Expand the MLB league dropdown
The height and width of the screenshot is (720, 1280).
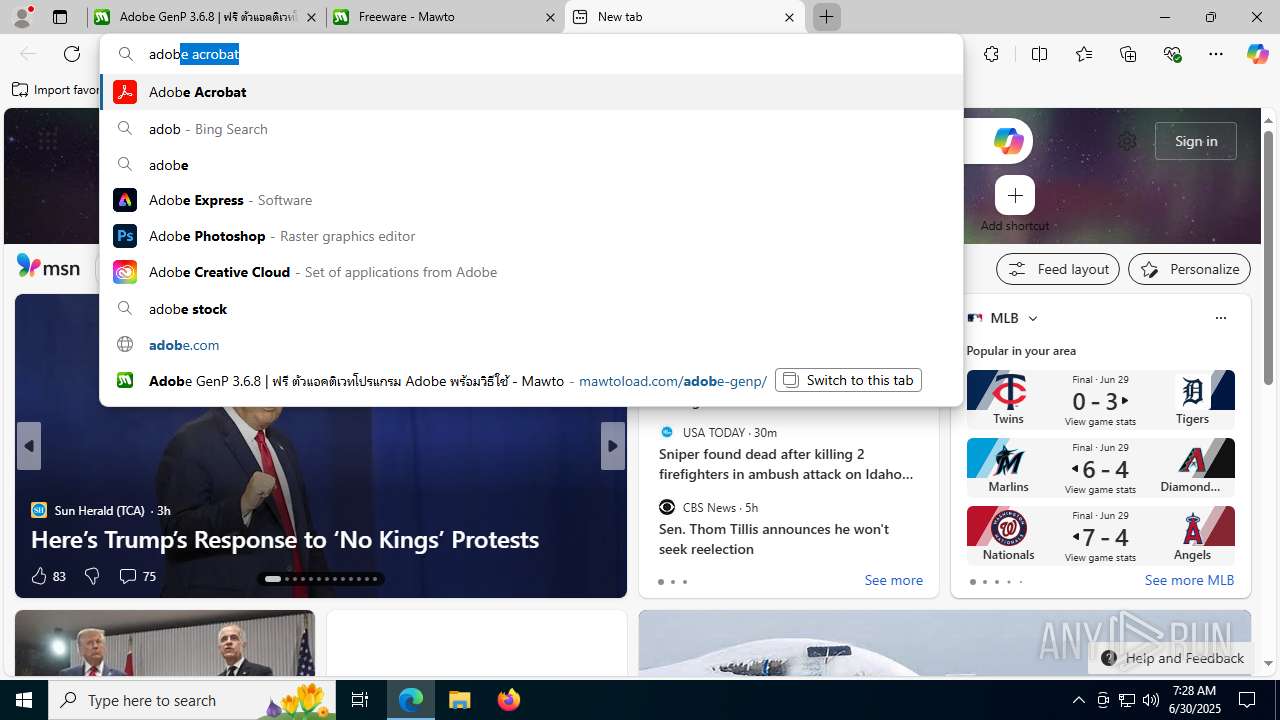pyautogui.click(x=1033, y=318)
